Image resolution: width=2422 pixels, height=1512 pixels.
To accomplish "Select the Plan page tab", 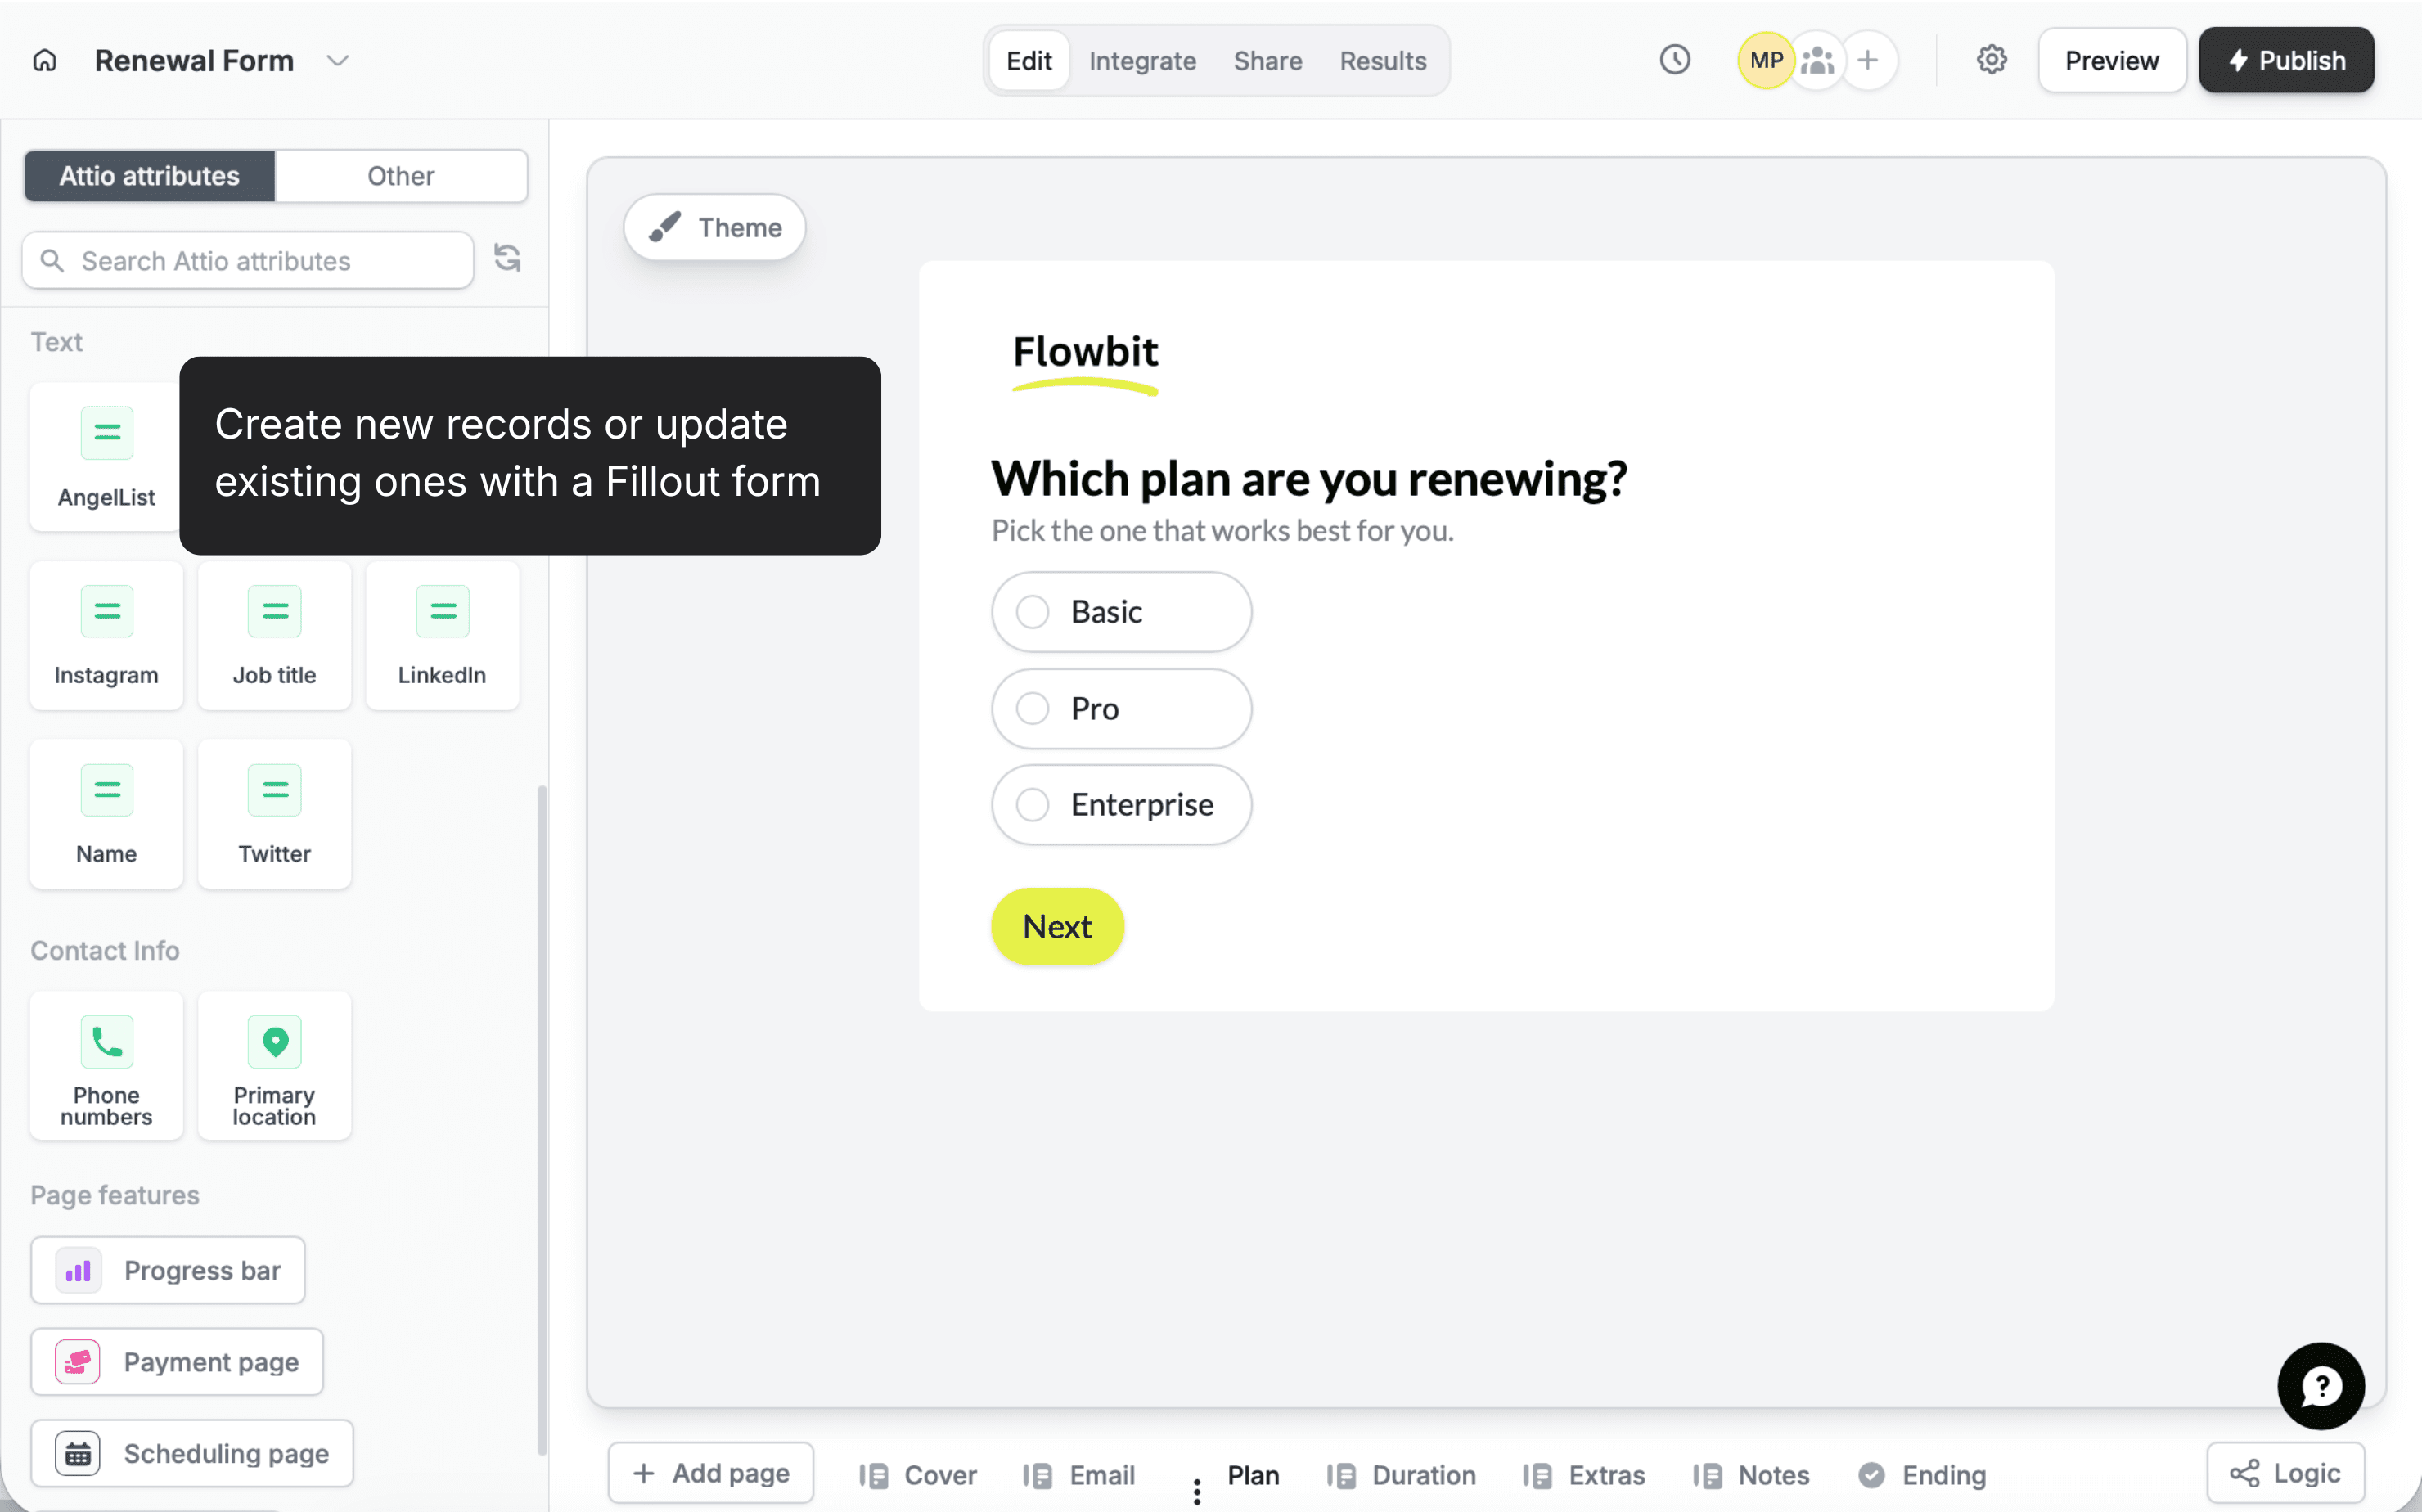I will pos(1253,1475).
